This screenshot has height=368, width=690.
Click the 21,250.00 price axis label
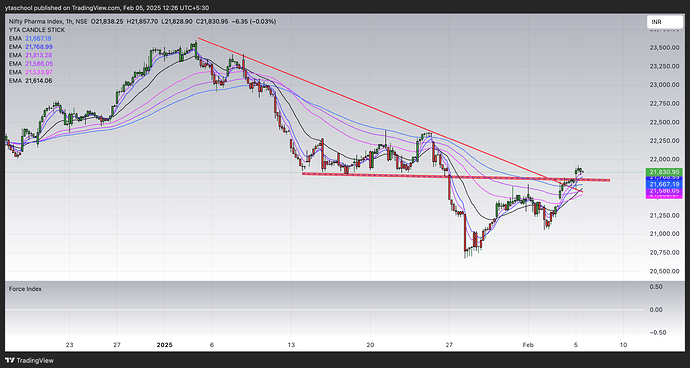pyautogui.click(x=664, y=215)
